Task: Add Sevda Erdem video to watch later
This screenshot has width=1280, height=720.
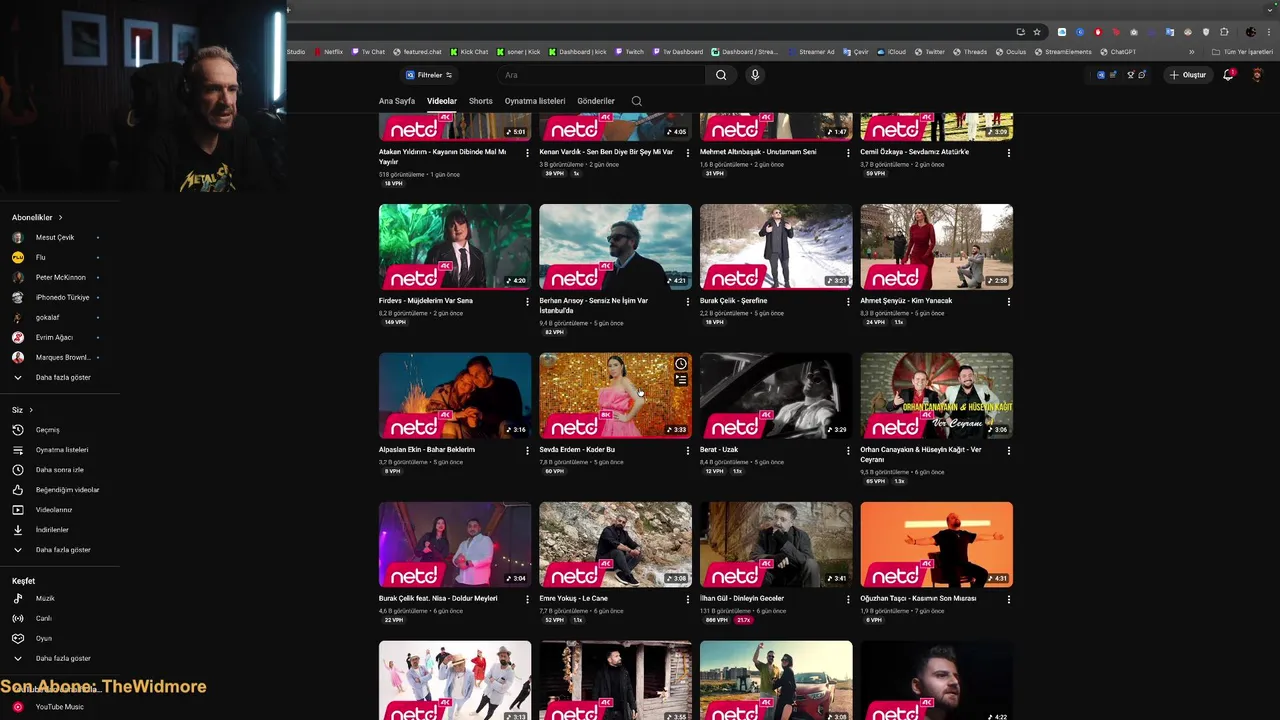Action: 681,364
